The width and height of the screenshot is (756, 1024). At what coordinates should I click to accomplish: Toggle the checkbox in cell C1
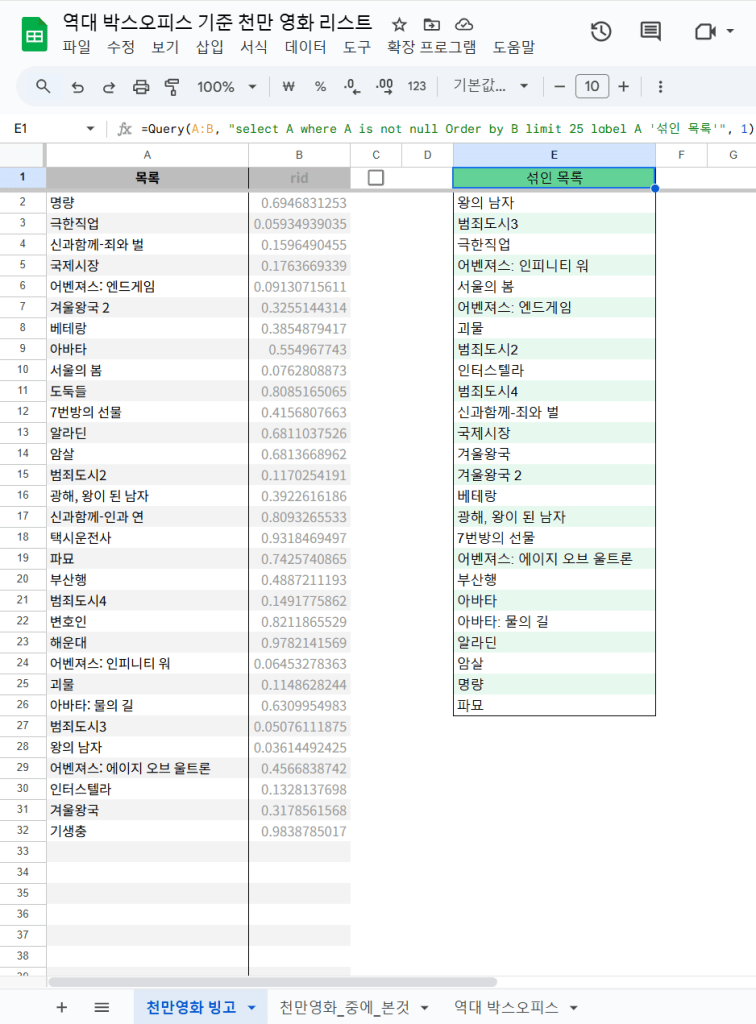click(376, 178)
